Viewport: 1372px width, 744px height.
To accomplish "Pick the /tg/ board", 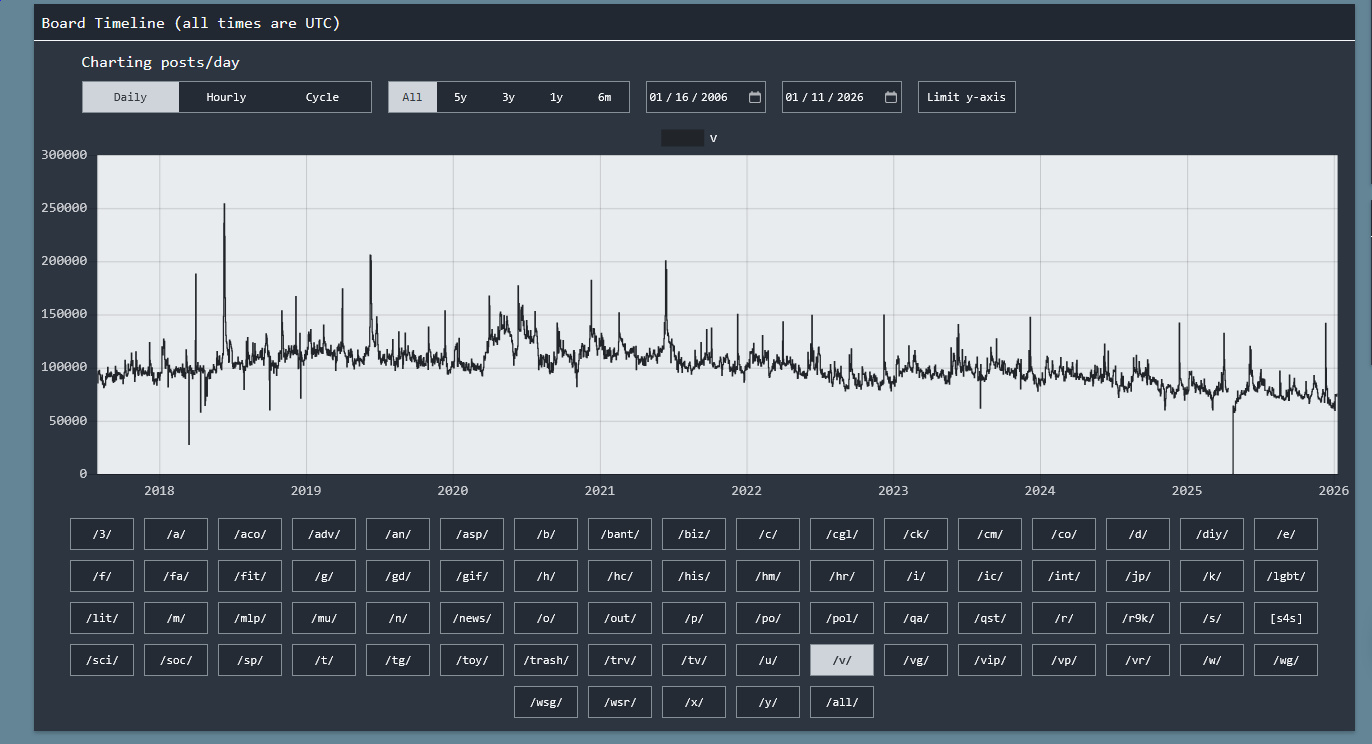I will pyautogui.click(x=398, y=660).
